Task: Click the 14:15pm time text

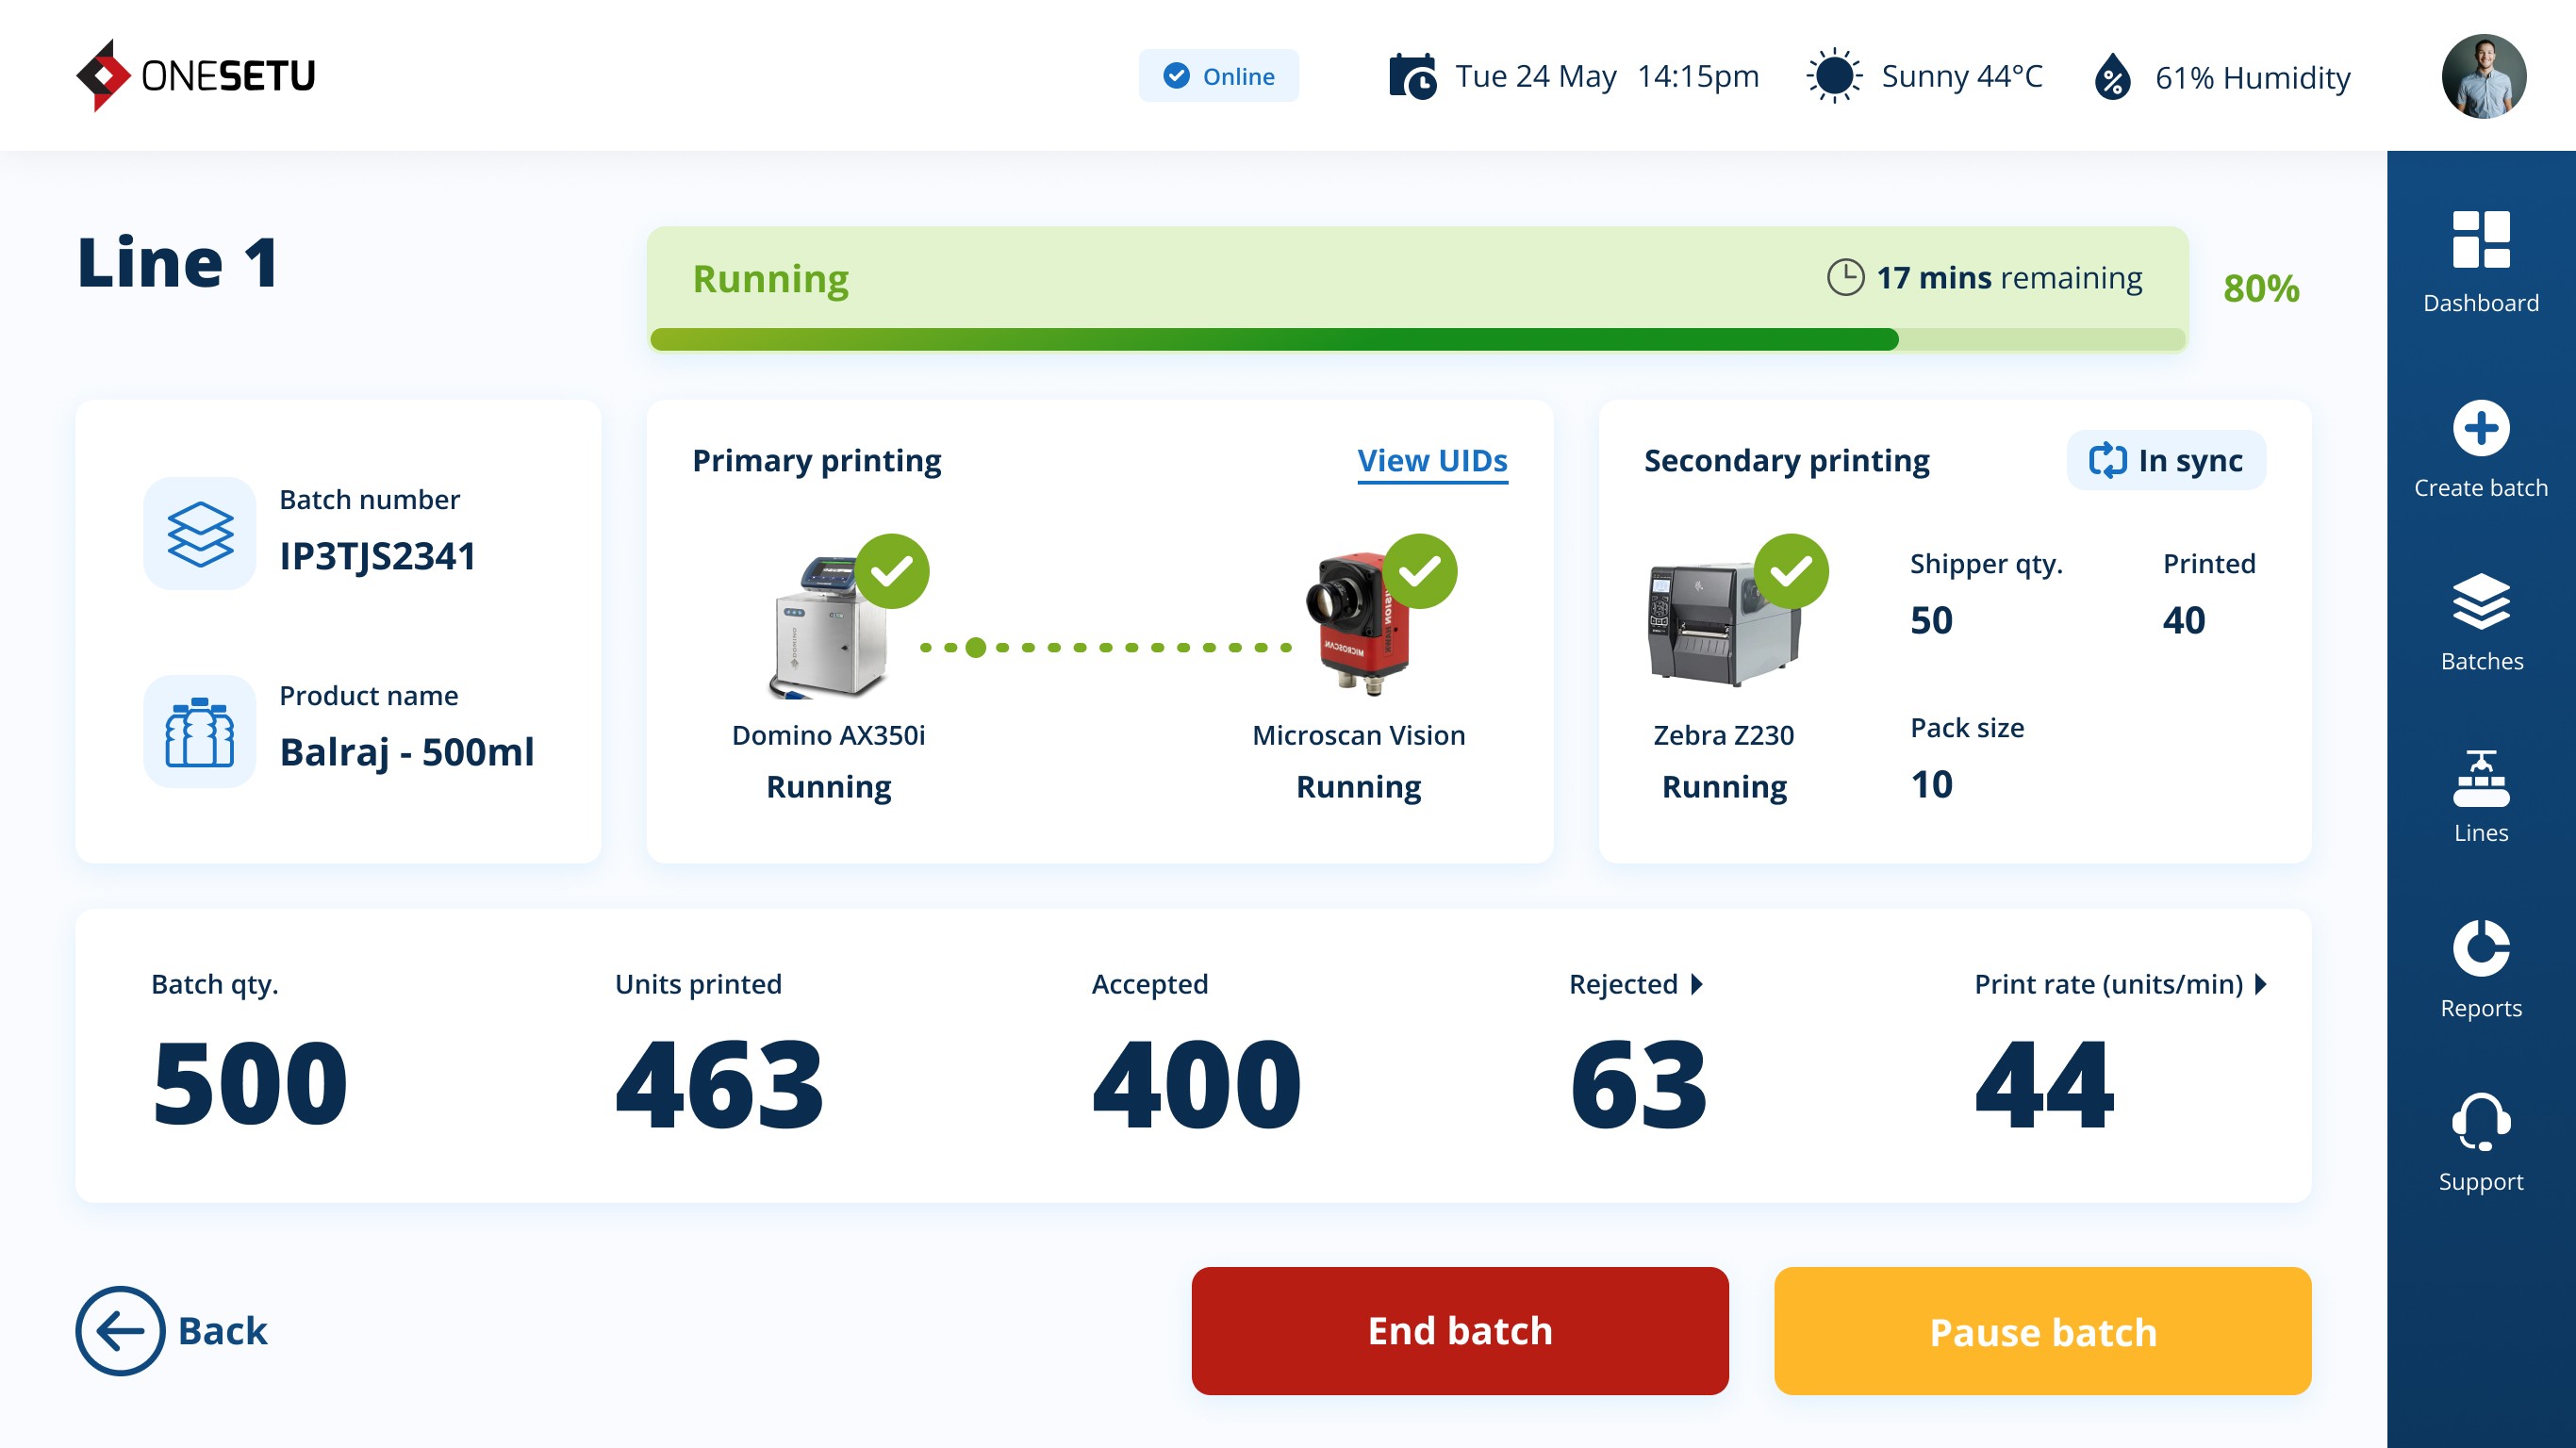Action: (1698, 76)
